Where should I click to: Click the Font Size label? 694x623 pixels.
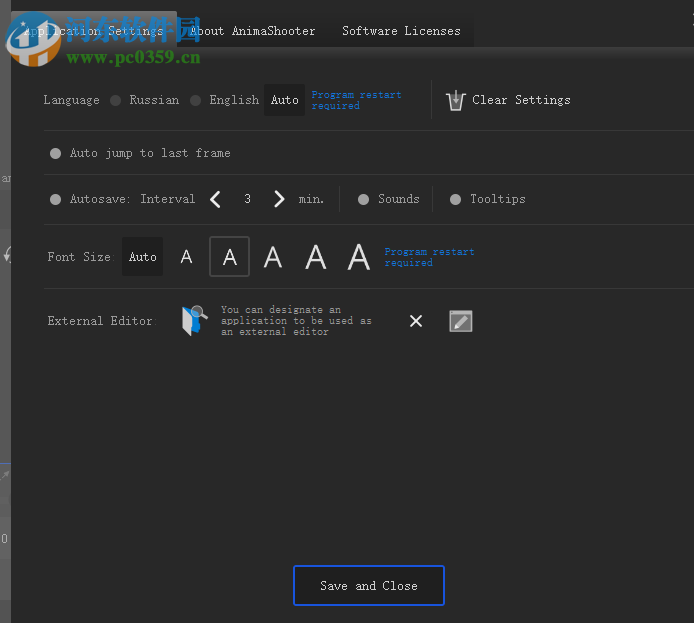click(81, 257)
